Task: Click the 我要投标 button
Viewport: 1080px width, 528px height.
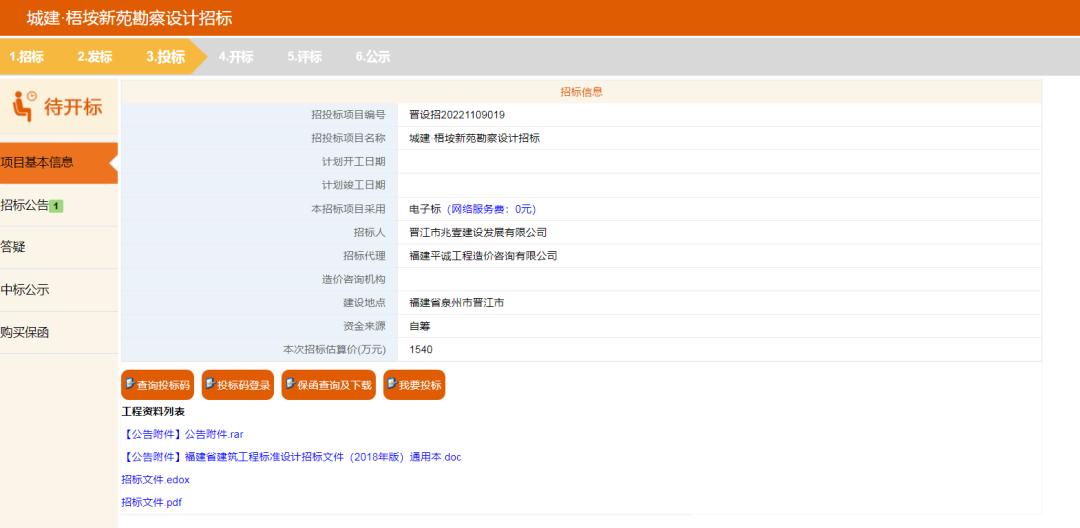Action: click(x=414, y=385)
